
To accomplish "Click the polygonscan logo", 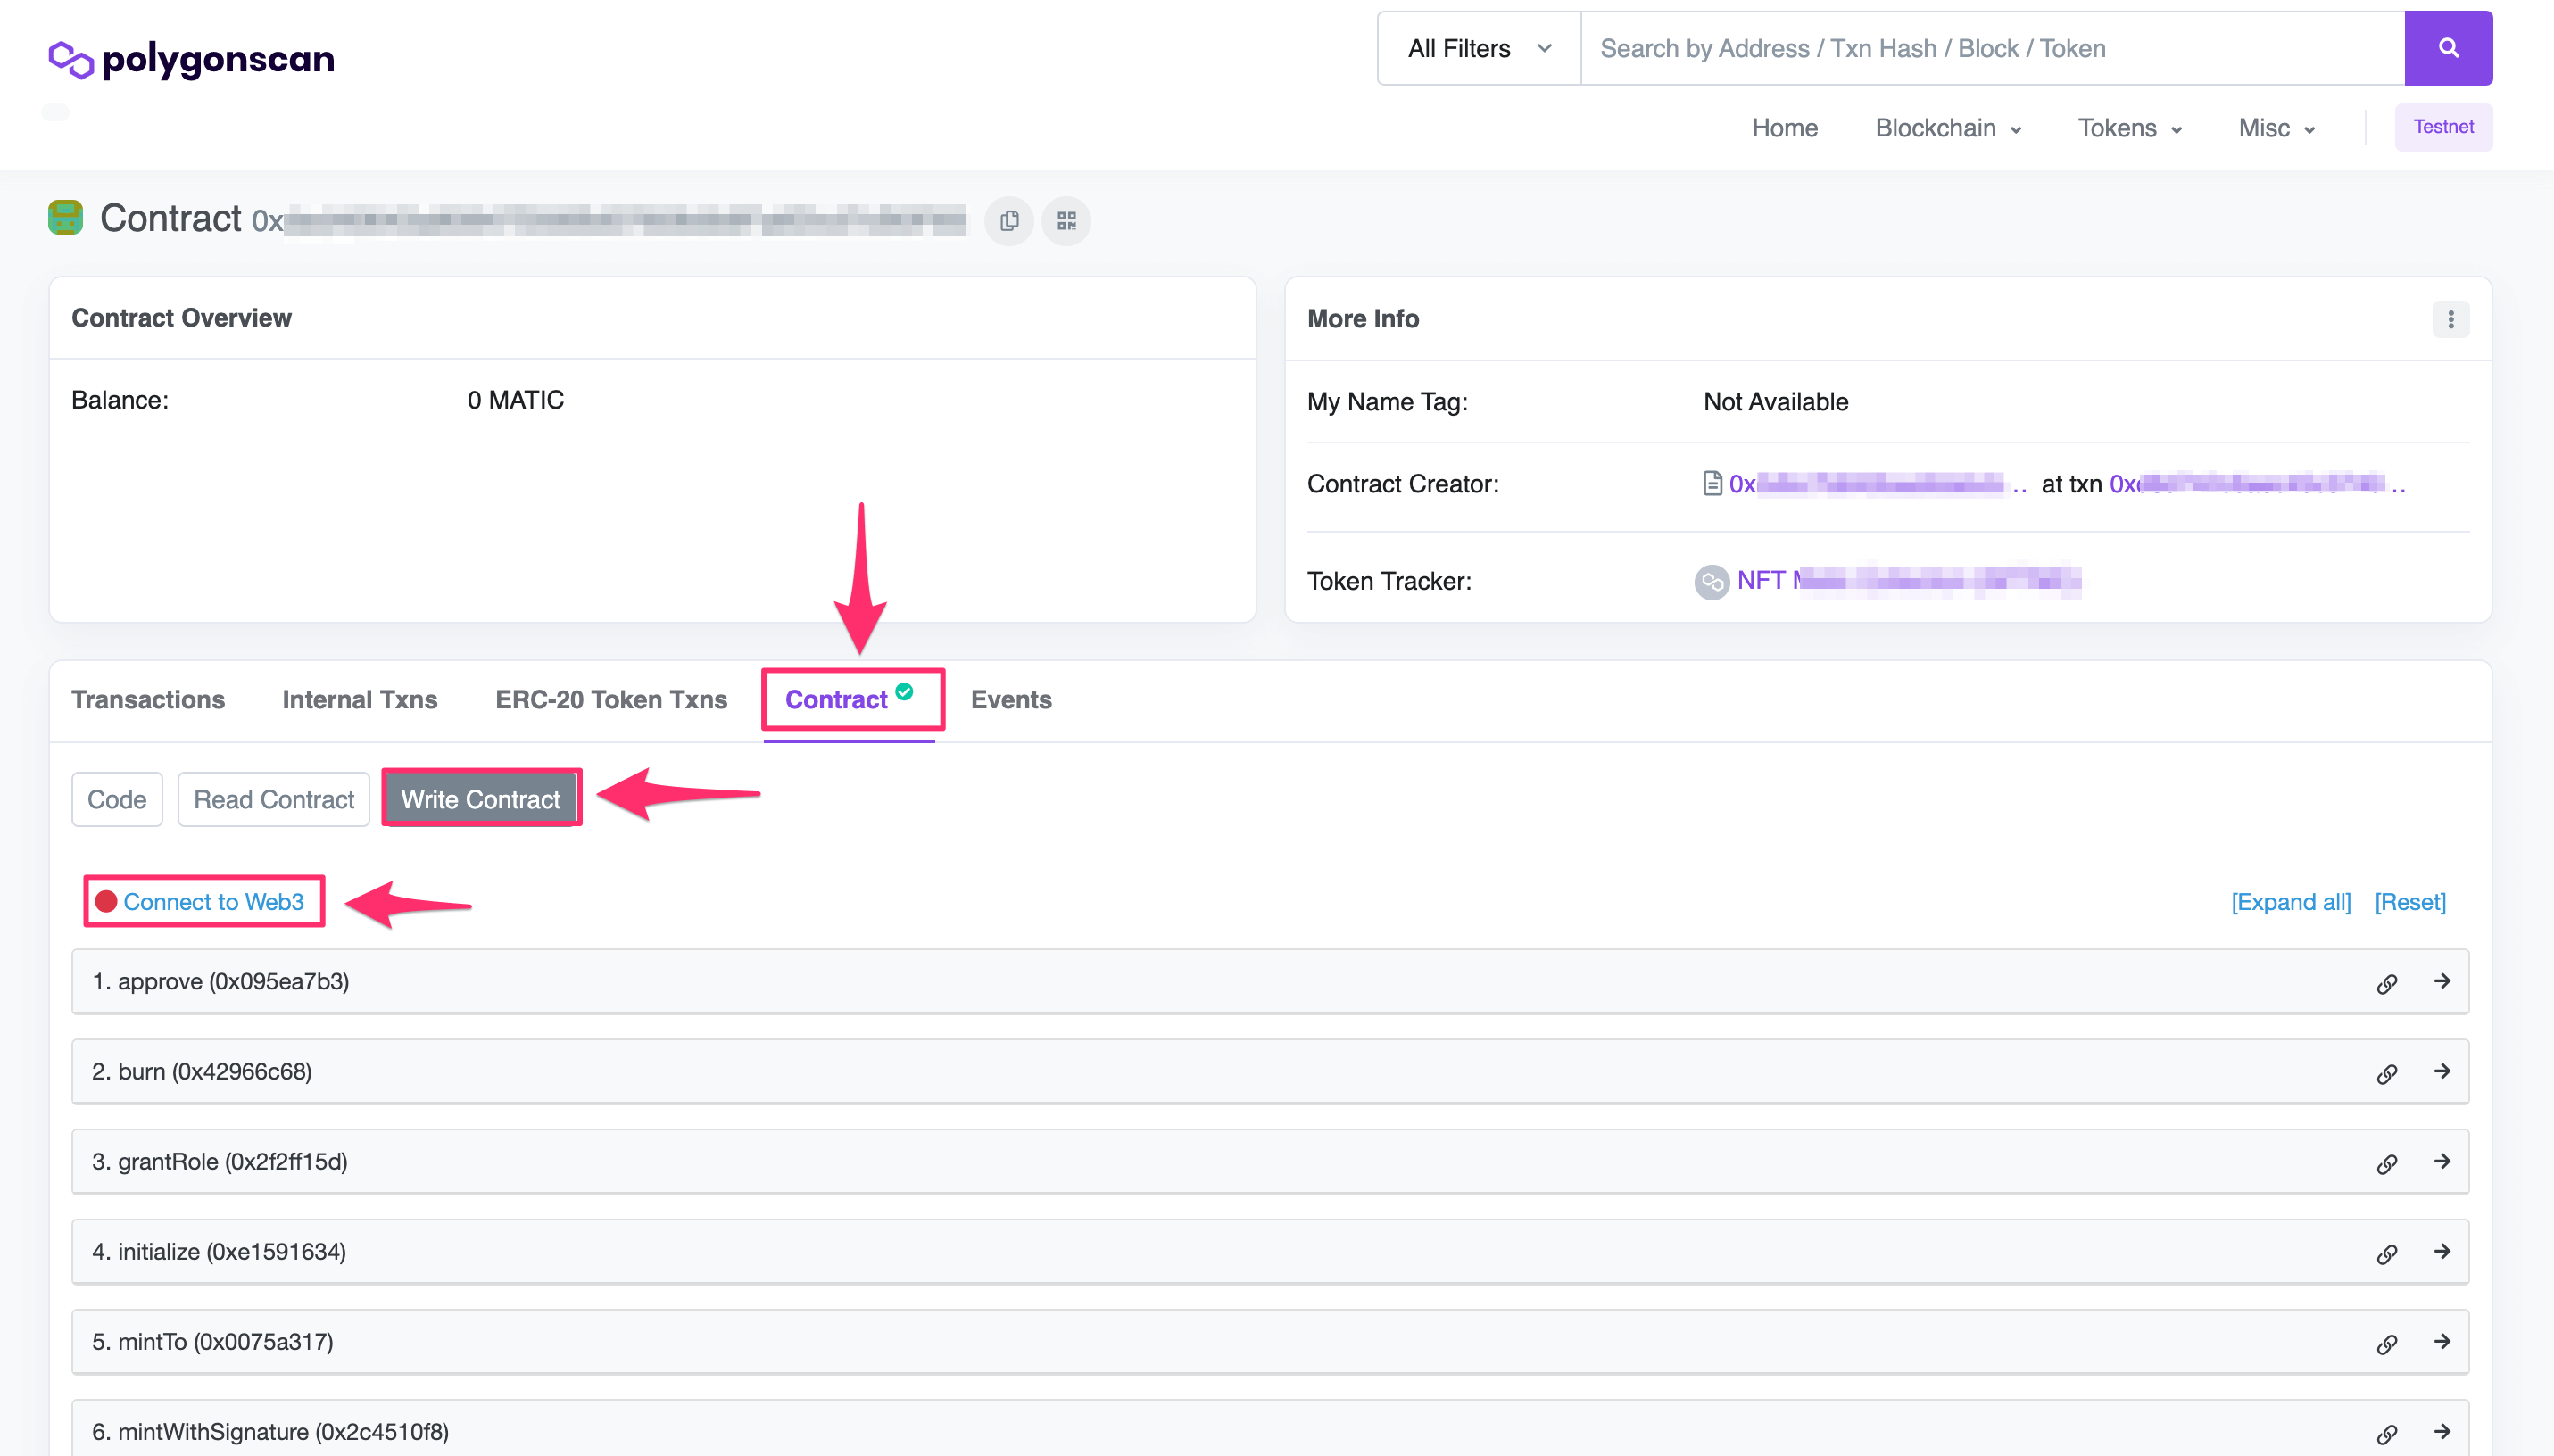I will pos(192,59).
